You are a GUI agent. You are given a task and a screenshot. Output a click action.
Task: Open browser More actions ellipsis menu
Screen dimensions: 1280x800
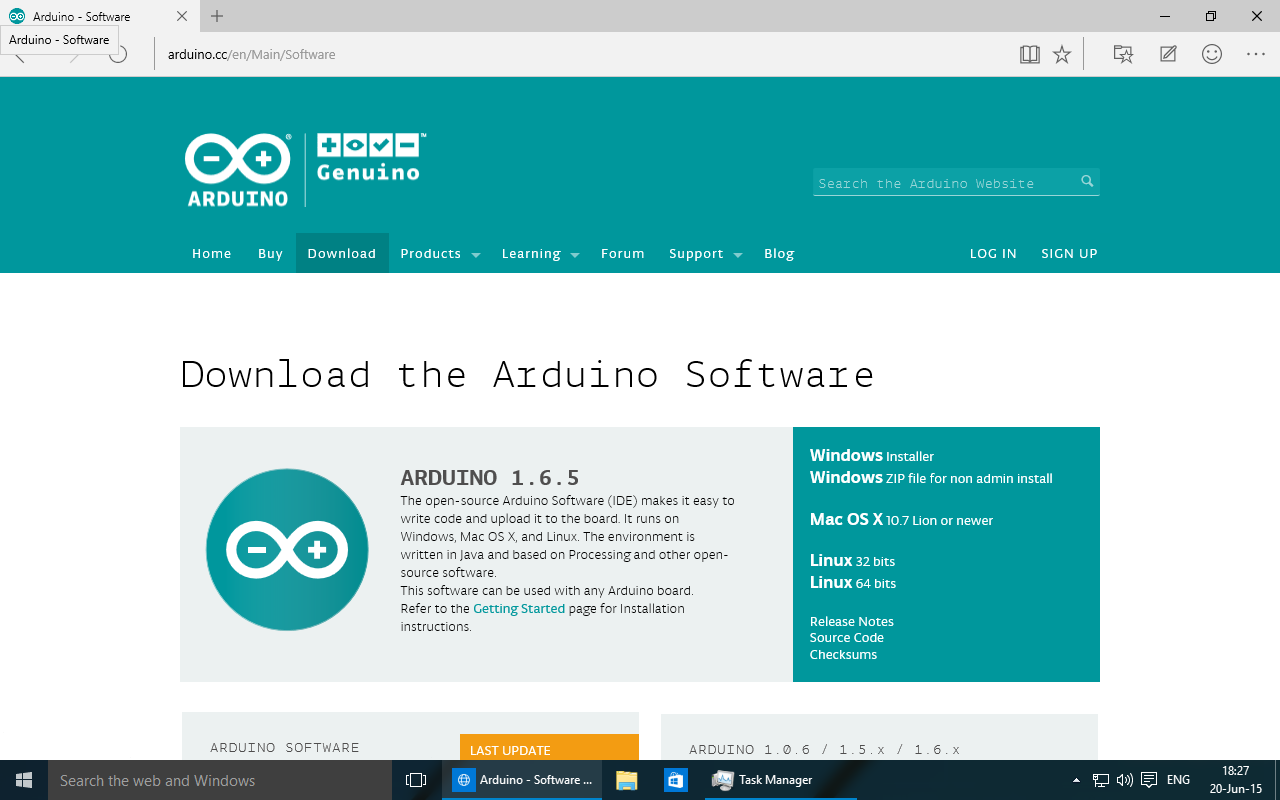coord(1256,54)
